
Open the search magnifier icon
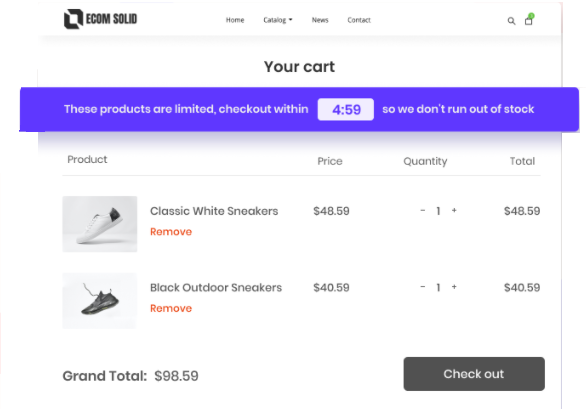pyautogui.click(x=511, y=21)
